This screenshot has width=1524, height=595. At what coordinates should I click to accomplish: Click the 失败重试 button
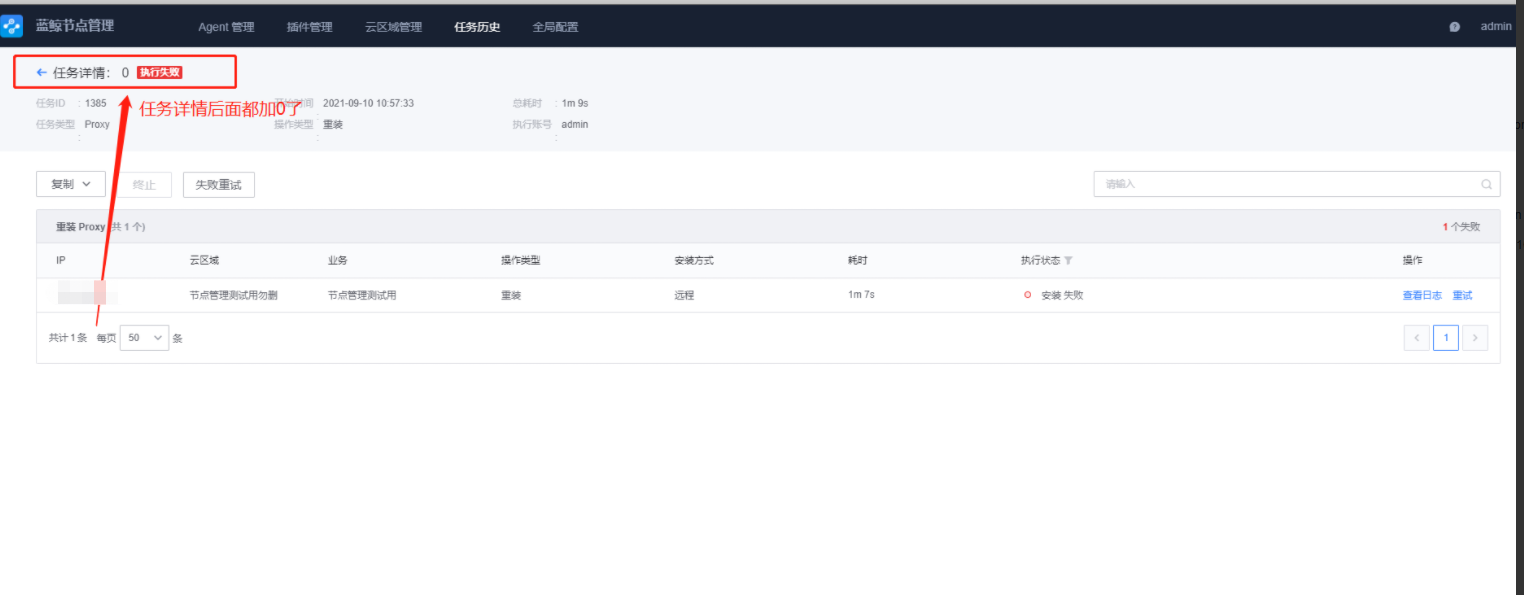[x=218, y=185]
